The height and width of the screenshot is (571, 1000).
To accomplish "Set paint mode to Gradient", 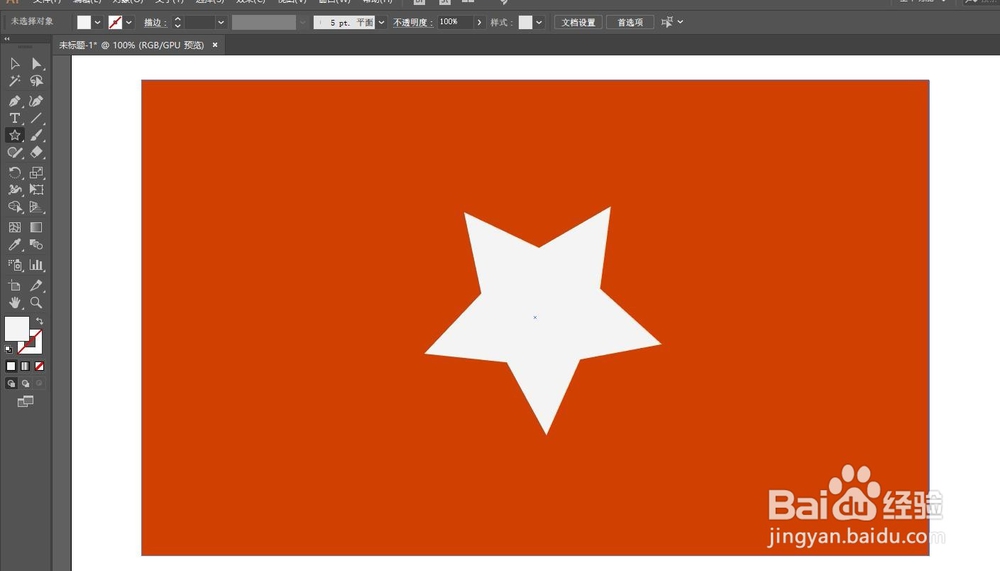I will click(25, 366).
